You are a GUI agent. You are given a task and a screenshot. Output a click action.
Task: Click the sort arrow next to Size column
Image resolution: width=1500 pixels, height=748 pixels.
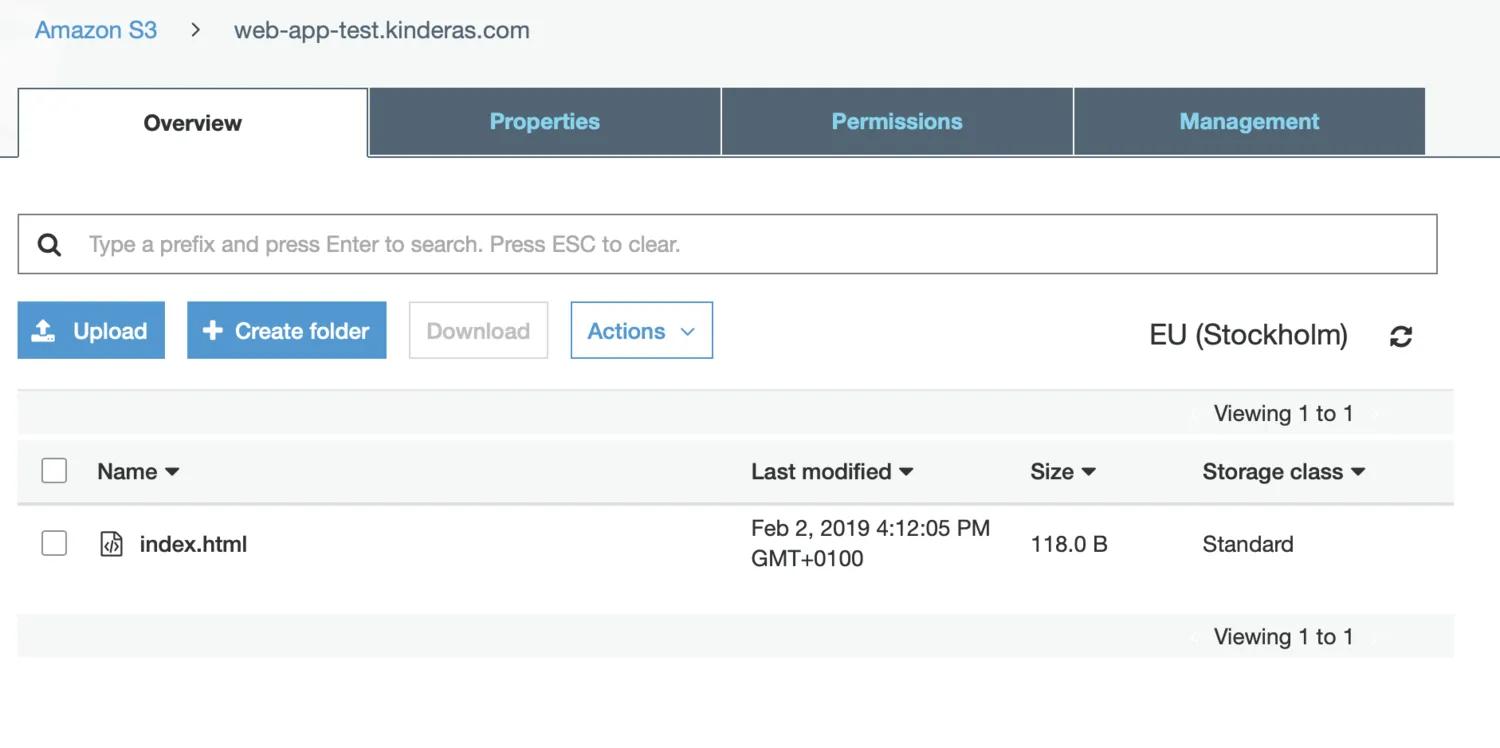(1089, 471)
